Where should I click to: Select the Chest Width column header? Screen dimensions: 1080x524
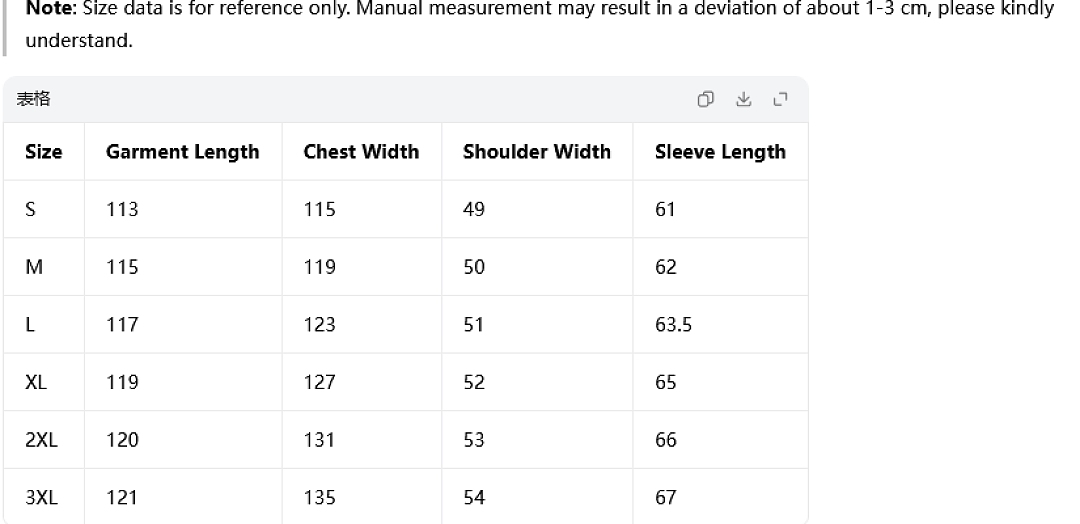(x=361, y=151)
